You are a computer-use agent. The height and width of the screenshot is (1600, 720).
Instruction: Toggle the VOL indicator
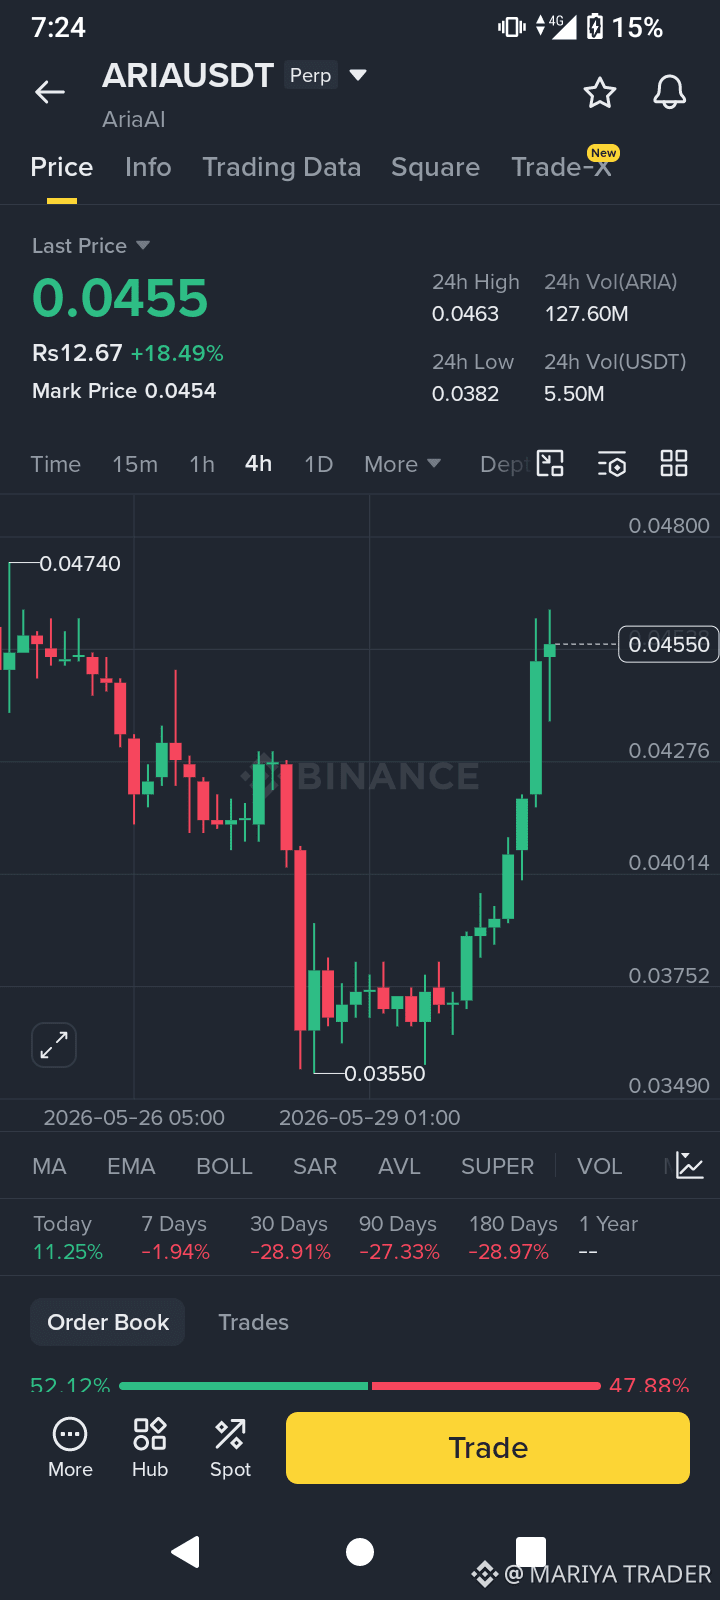pos(600,1166)
